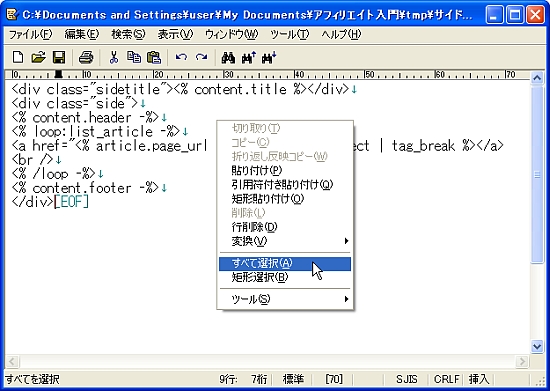Print using the printer toolbar icon
Viewport: 550px width, 391px height.
[86, 57]
